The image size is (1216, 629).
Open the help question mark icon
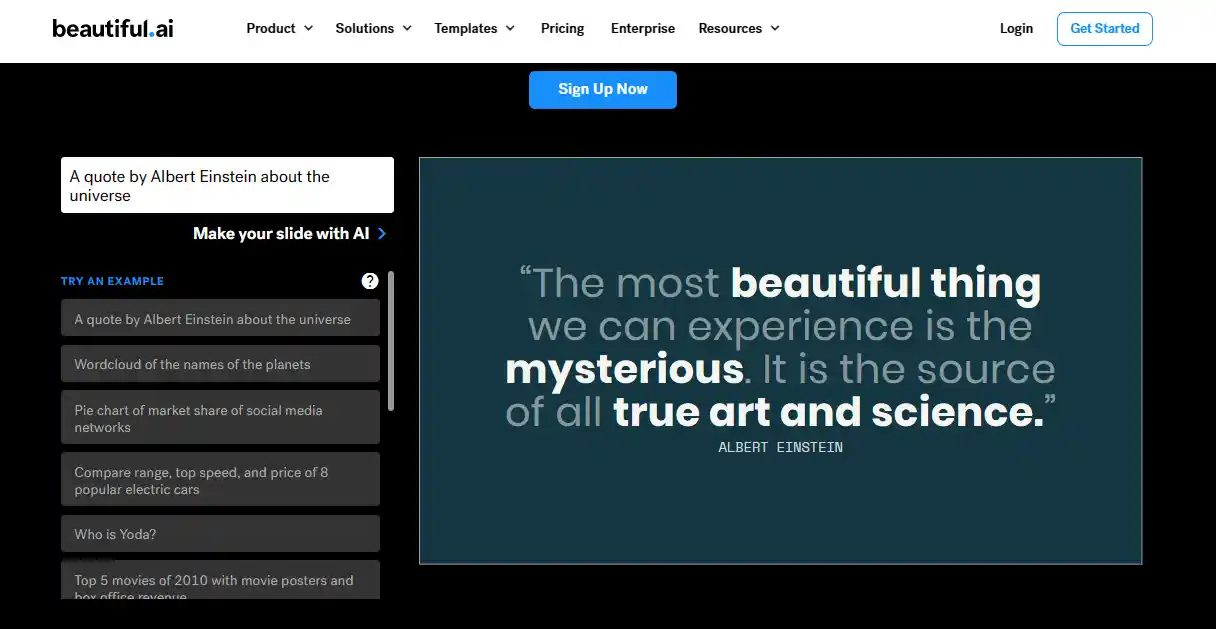pyautogui.click(x=370, y=281)
